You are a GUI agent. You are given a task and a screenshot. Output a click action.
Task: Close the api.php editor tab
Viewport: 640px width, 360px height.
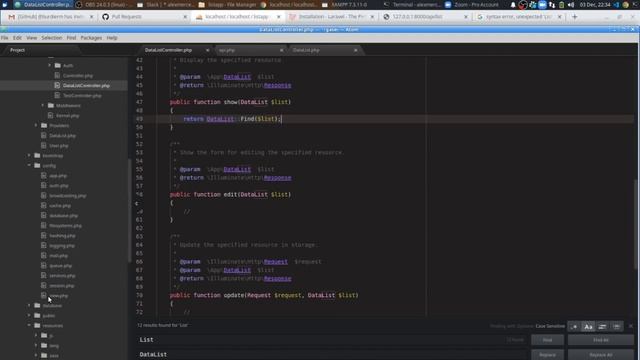click(281, 50)
